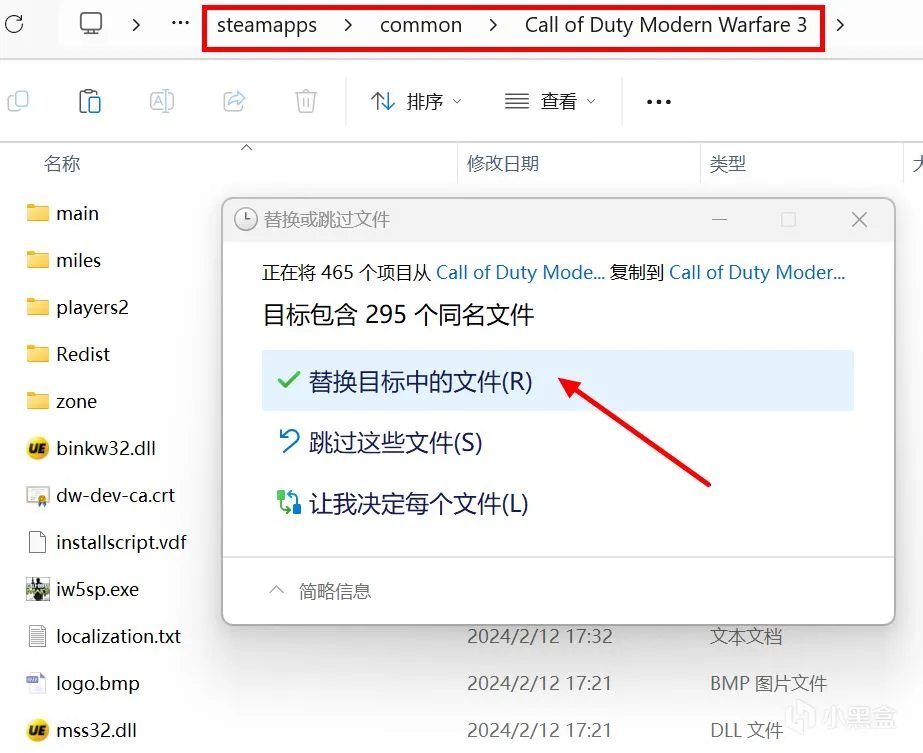The height and width of the screenshot is (753, 923).
Task: Click binkw32.dll UE icon
Action: (x=38, y=449)
